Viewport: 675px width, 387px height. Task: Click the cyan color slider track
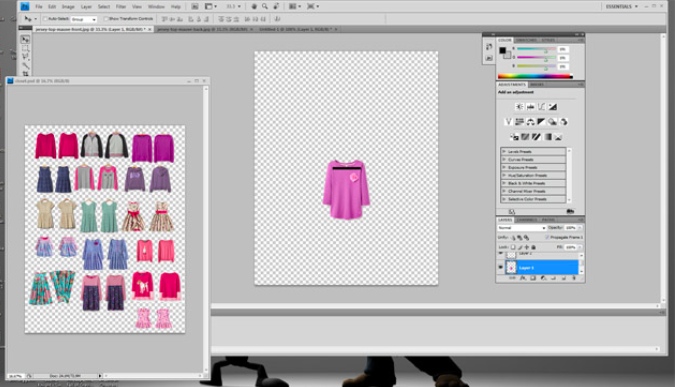tap(536, 49)
